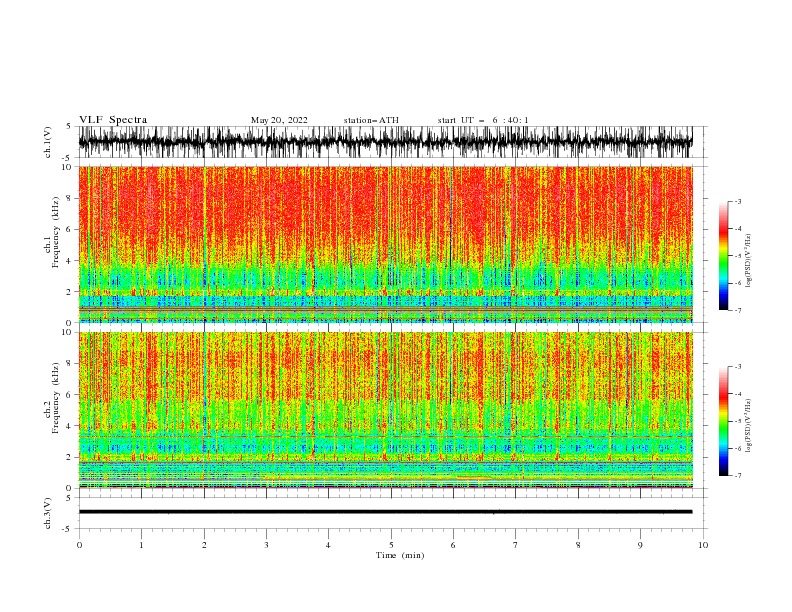Click the "6" frequency tick on ch.1 spectrogram
This screenshot has height=612, width=792.
(70, 229)
